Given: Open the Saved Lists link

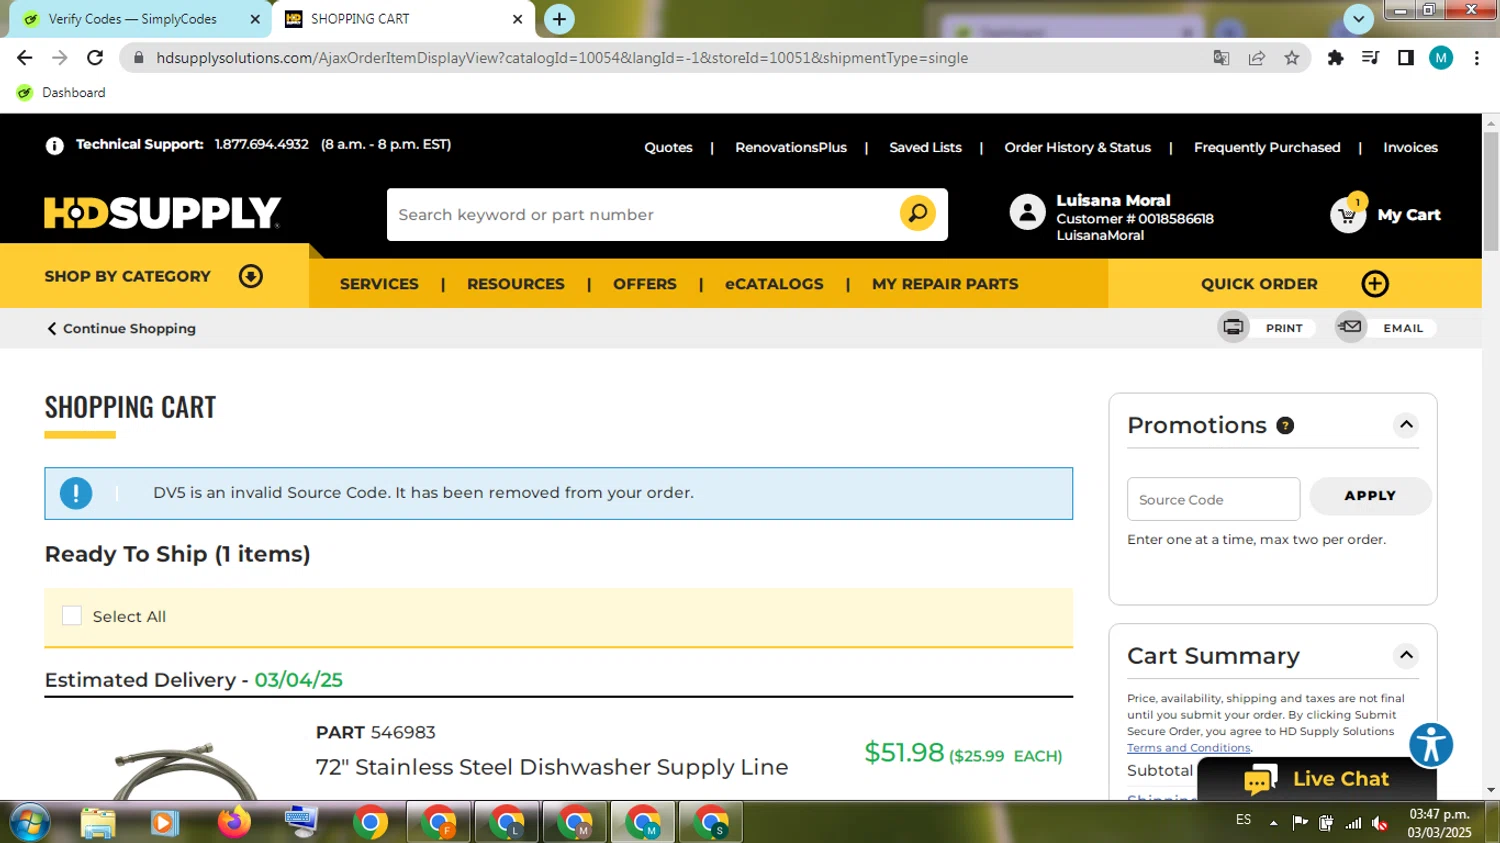Looking at the screenshot, I should point(925,147).
